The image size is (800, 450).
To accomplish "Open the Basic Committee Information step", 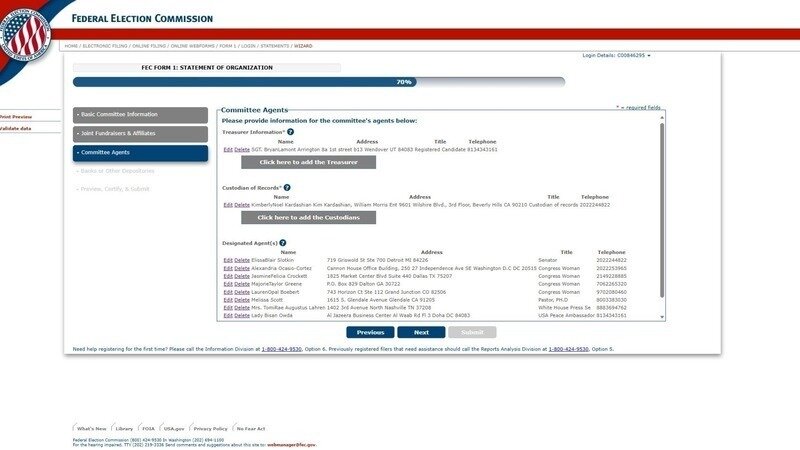I will [x=140, y=115].
